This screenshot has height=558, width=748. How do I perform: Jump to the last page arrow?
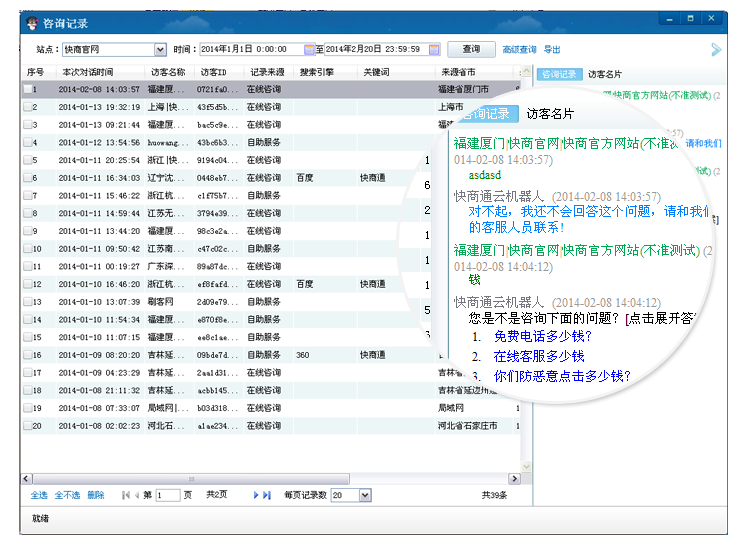point(267,495)
